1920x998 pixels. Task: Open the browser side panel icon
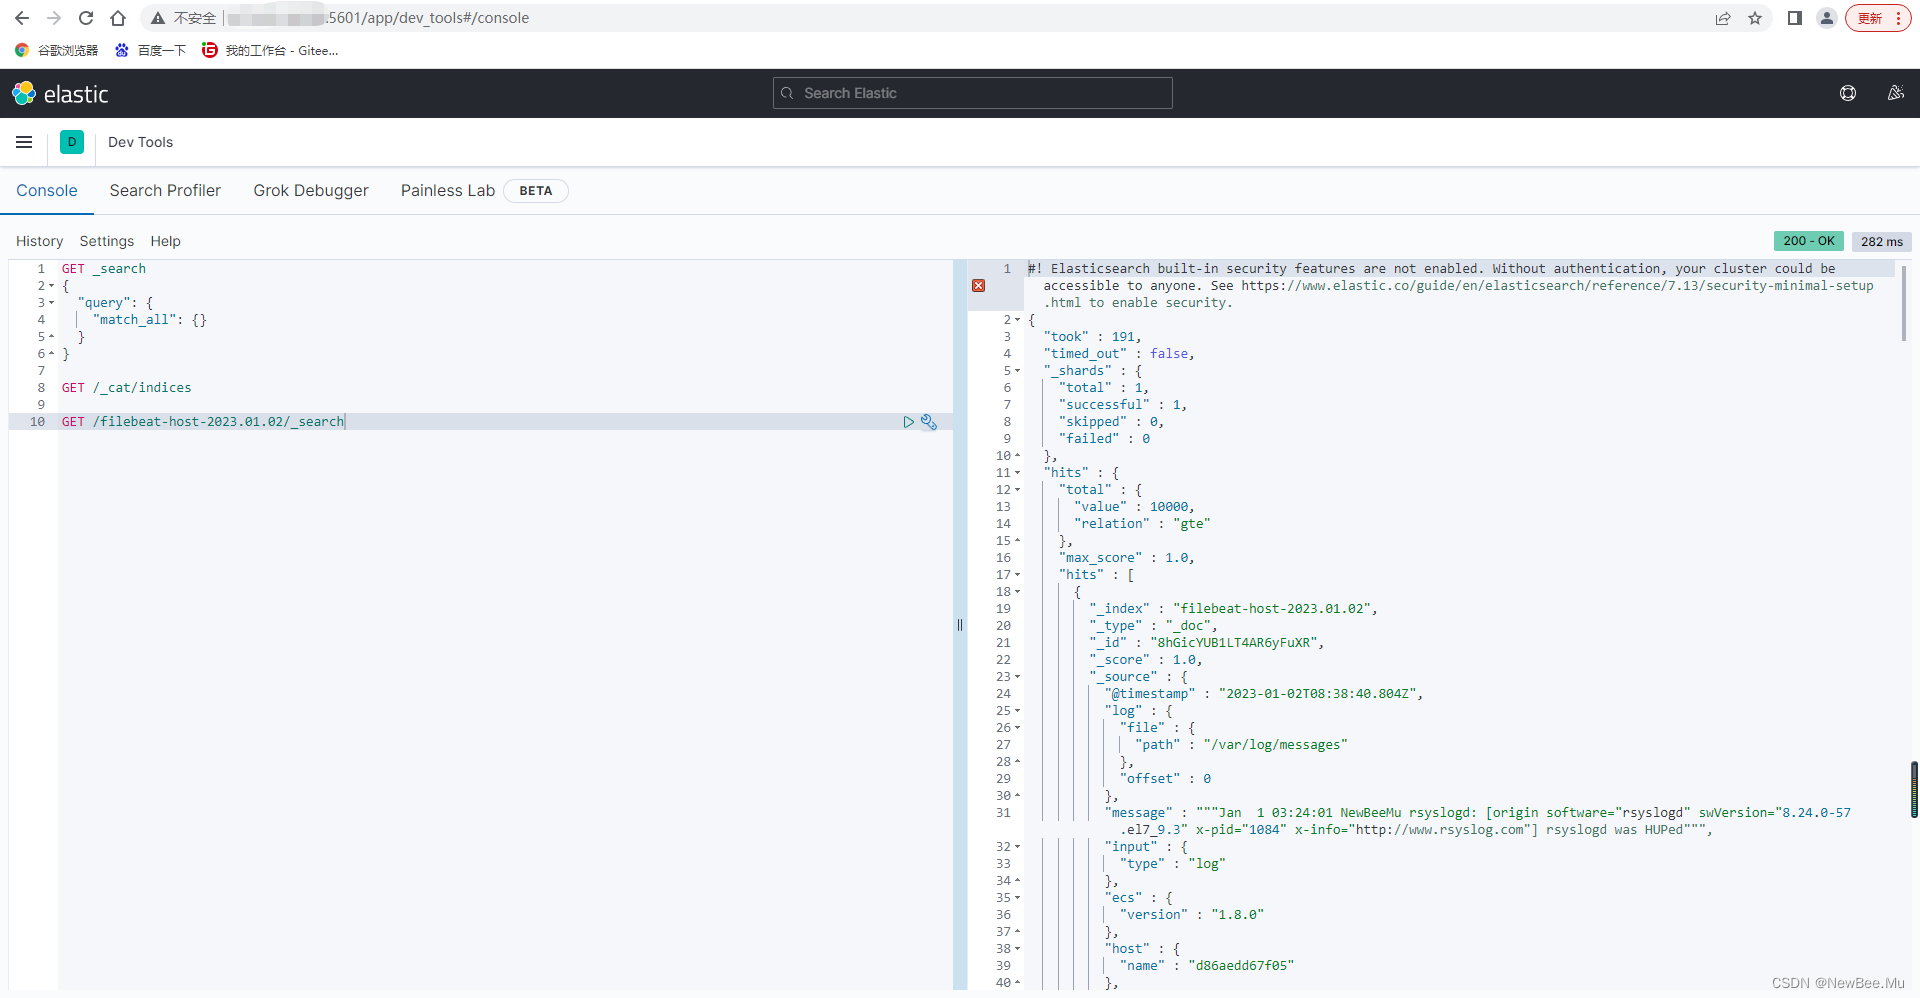pos(1795,18)
